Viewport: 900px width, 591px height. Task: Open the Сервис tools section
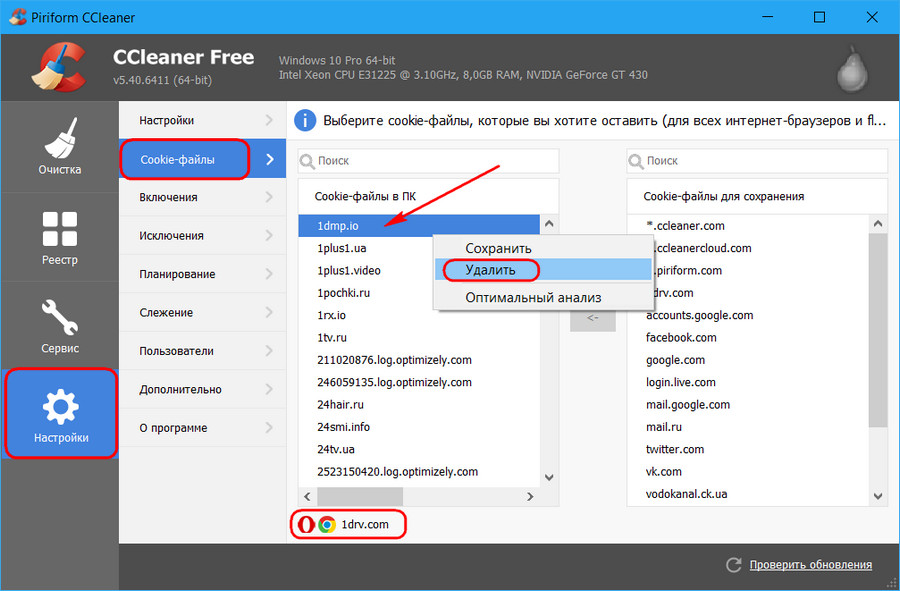pyautogui.click(x=59, y=325)
